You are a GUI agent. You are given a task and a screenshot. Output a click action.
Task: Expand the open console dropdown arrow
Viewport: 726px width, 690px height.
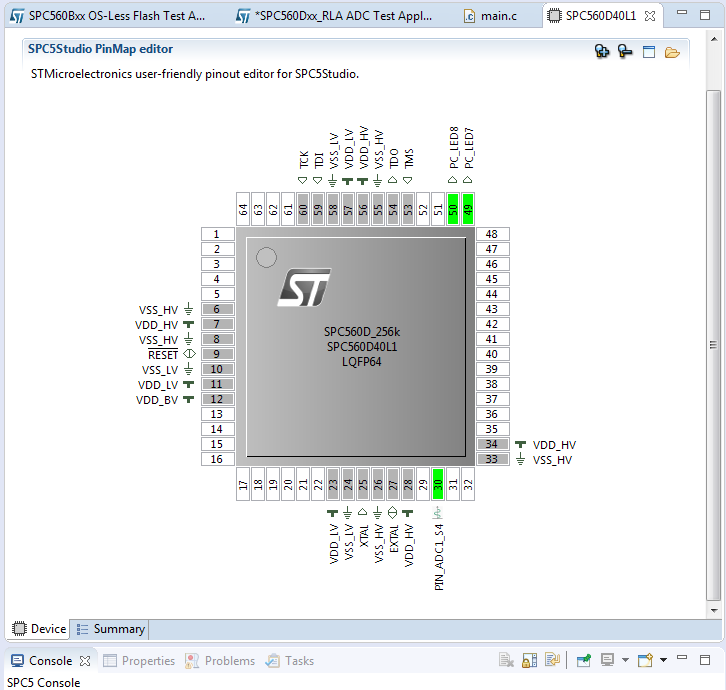coord(663,660)
